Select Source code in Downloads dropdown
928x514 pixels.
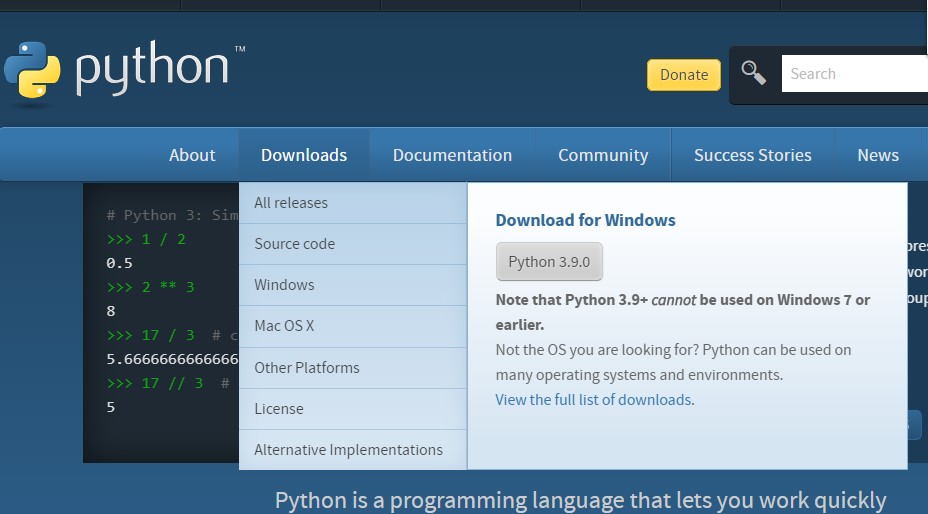(x=295, y=244)
